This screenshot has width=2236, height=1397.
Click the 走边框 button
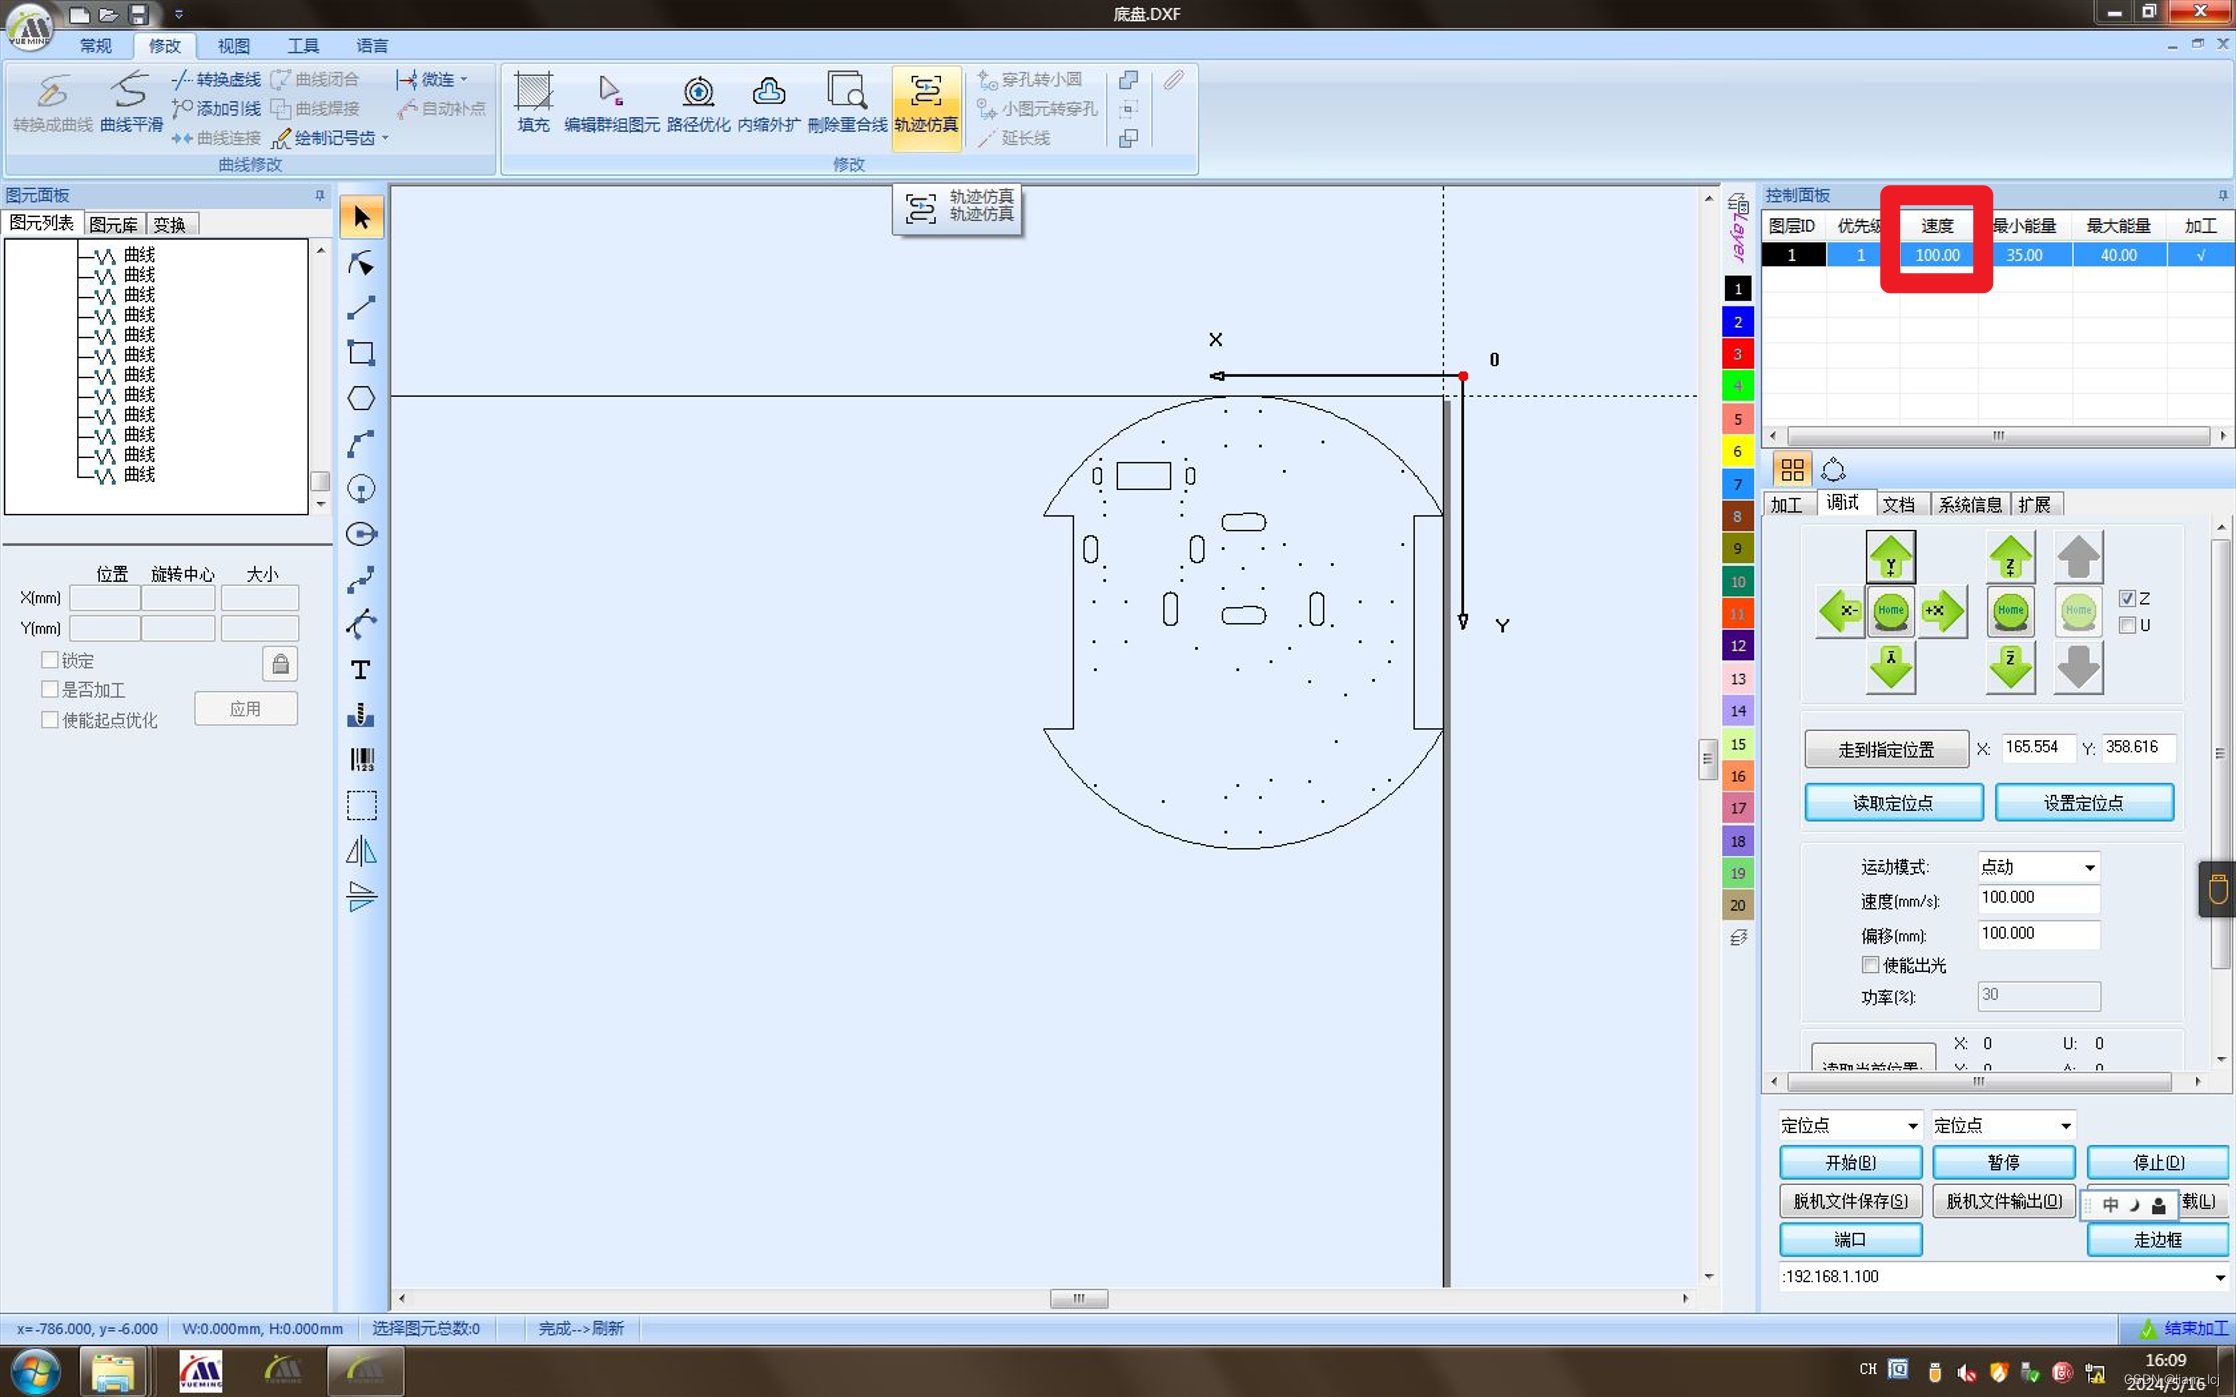pos(2158,1239)
